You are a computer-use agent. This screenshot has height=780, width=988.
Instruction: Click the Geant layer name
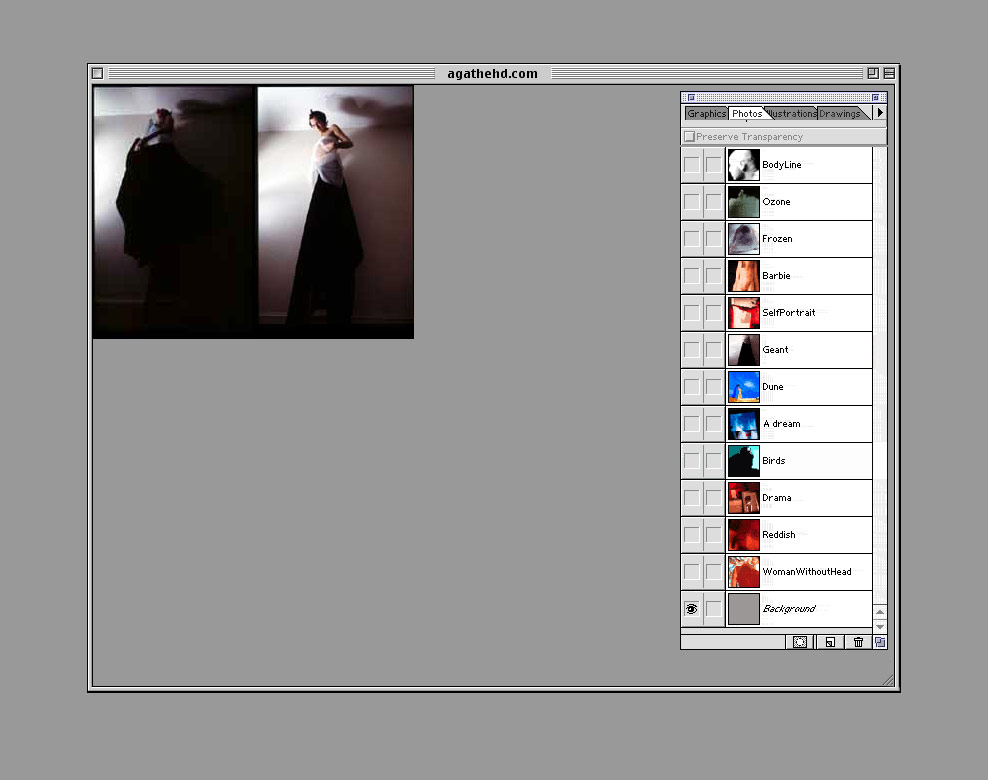(775, 350)
